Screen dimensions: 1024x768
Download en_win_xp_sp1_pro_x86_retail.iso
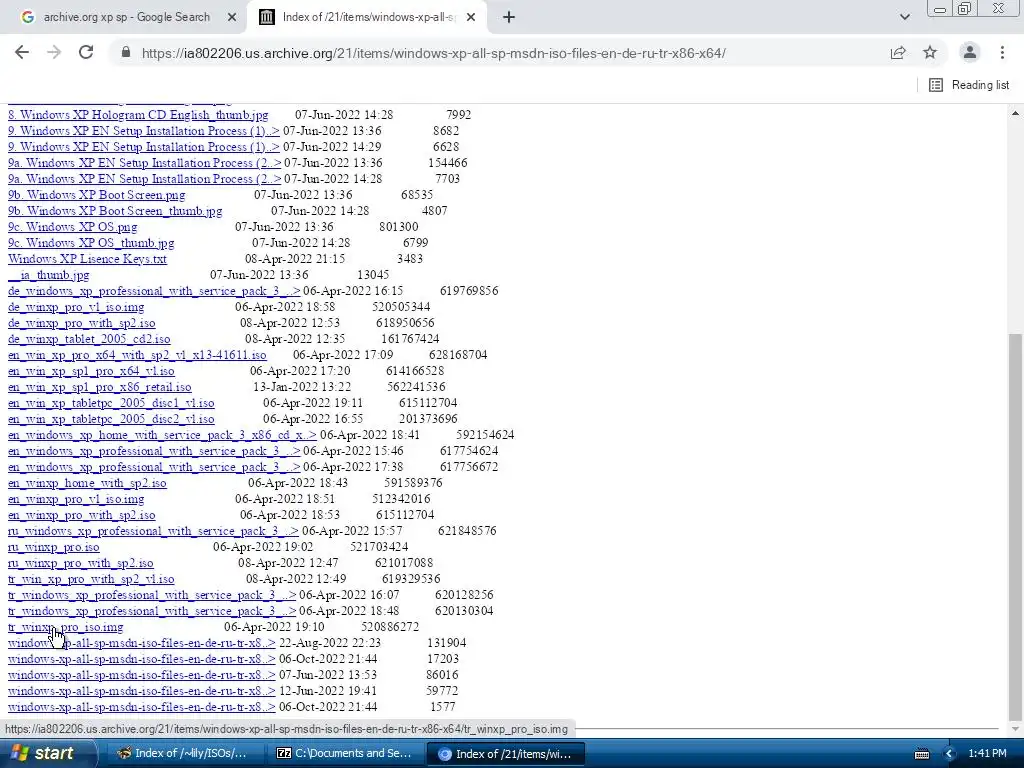(x=99, y=387)
